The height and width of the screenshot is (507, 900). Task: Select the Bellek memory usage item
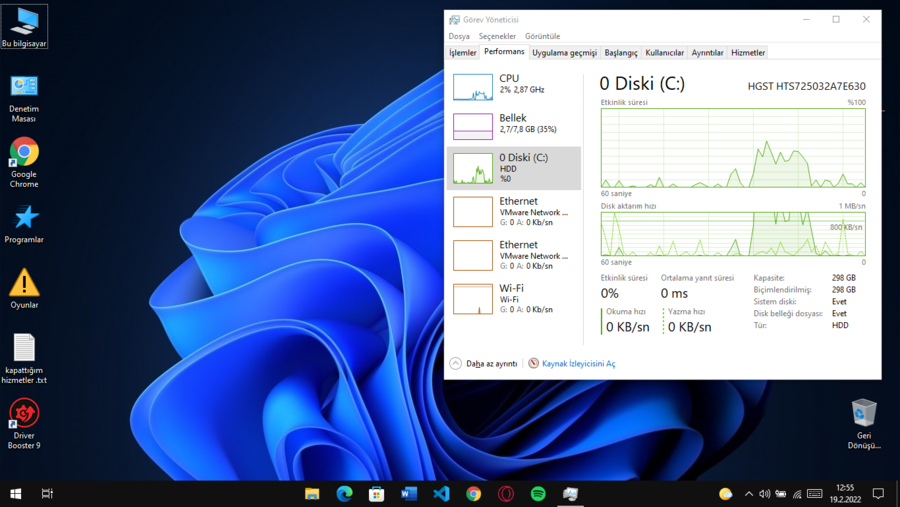point(514,126)
